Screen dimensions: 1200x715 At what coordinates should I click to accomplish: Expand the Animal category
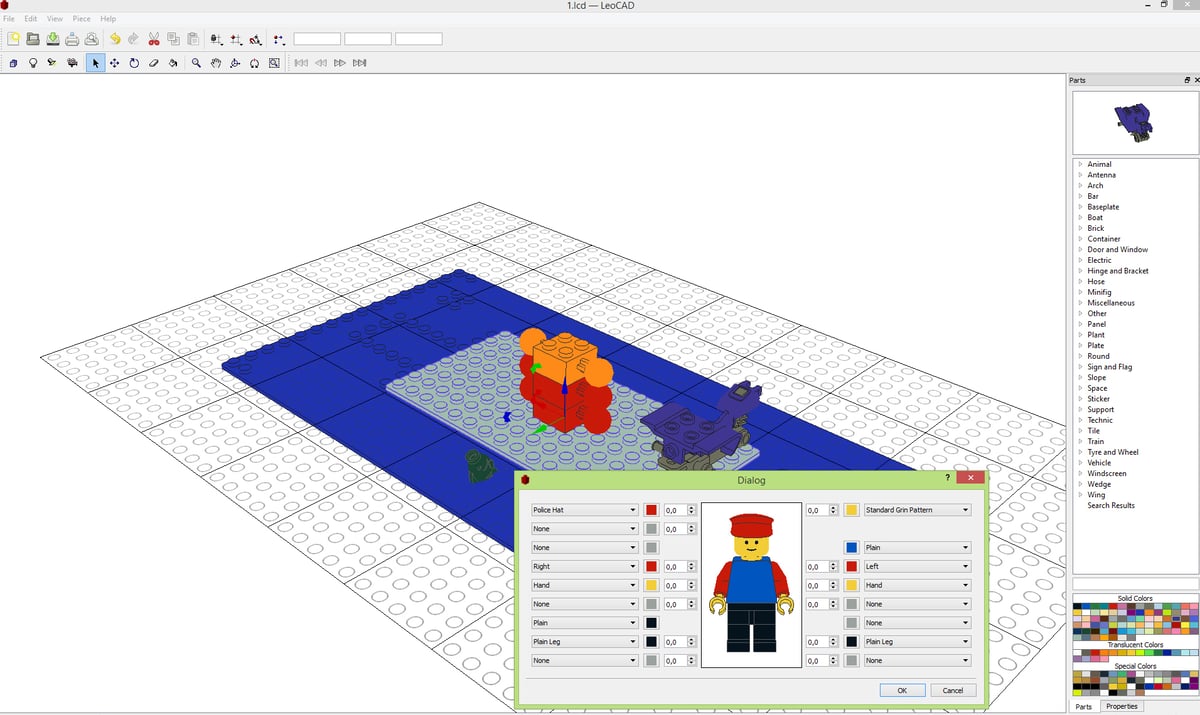pyautogui.click(x=1081, y=164)
